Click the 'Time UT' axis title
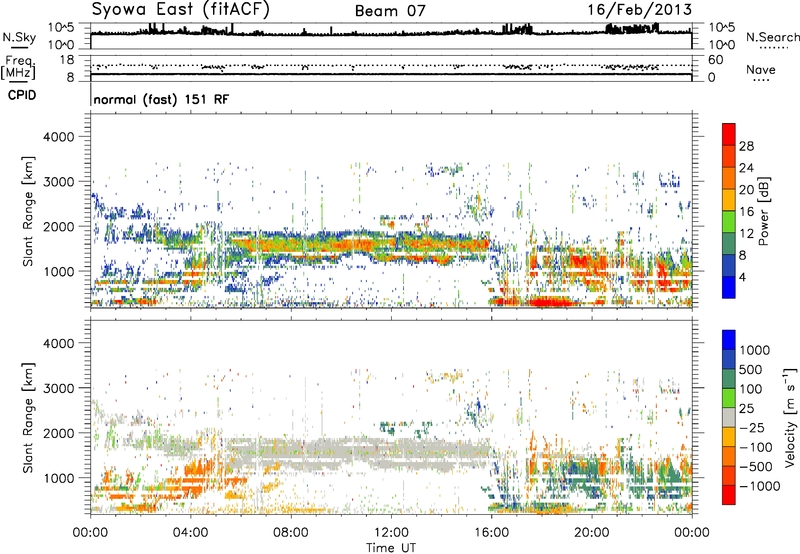Image resolution: width=800 pixels, height=554 pixels. (x=391, y=548)
